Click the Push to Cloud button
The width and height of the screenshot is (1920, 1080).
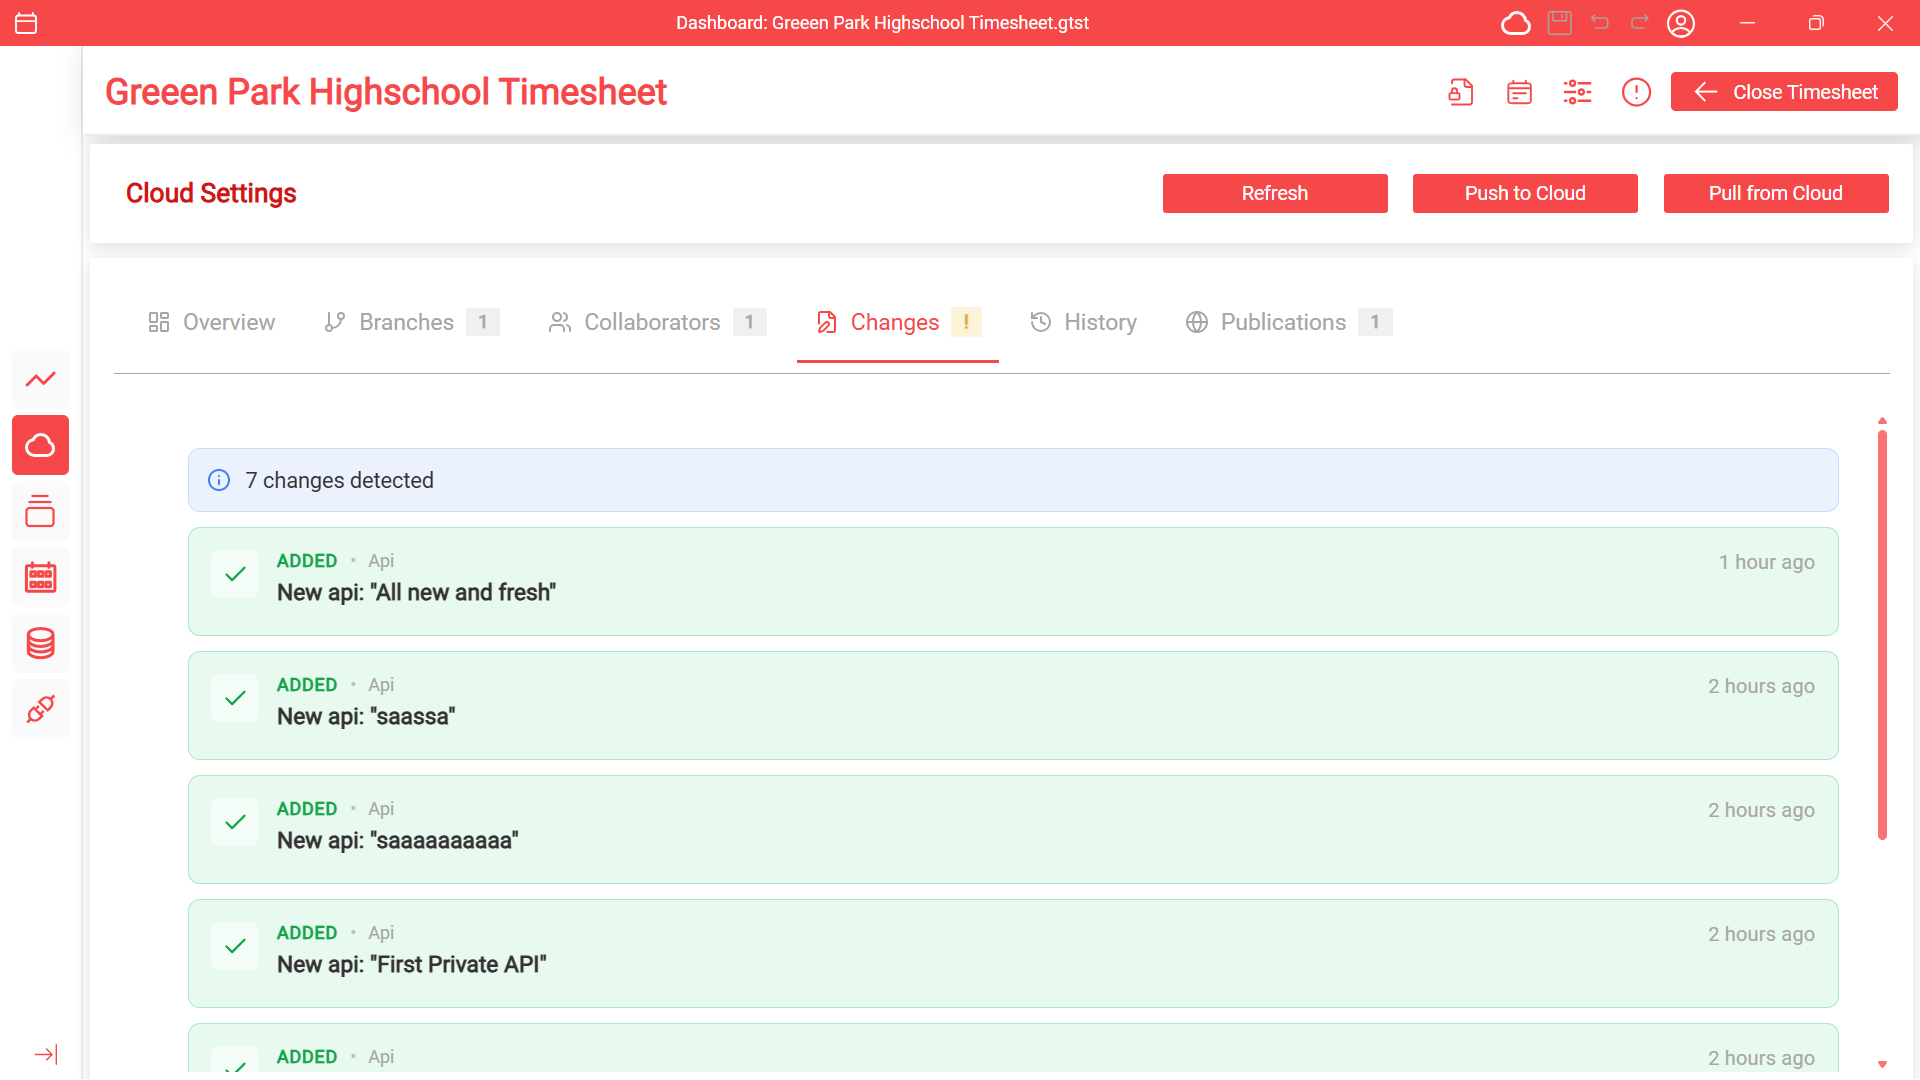[1524, 193]
